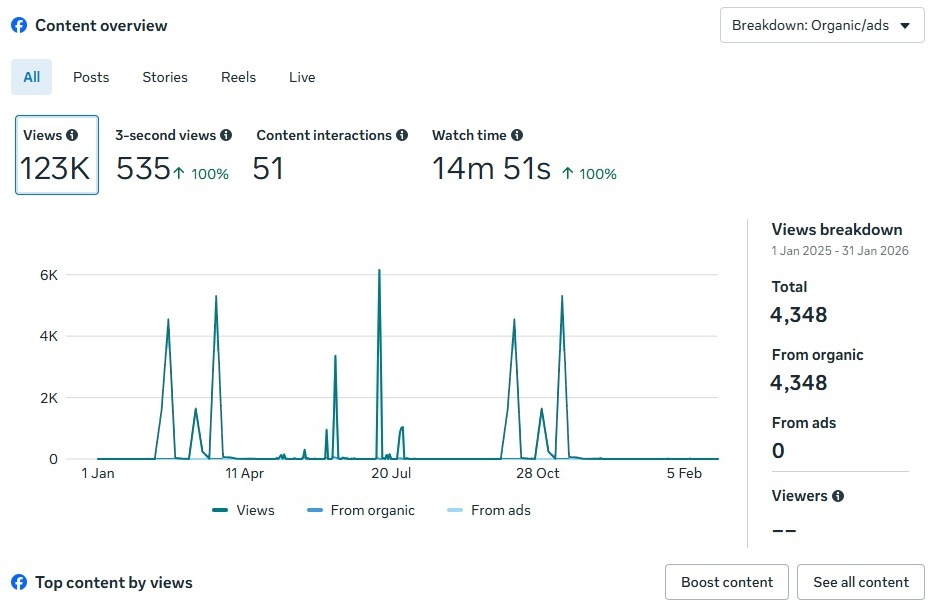Select the All tab
The image size is (938, 612).
point(32,77)
